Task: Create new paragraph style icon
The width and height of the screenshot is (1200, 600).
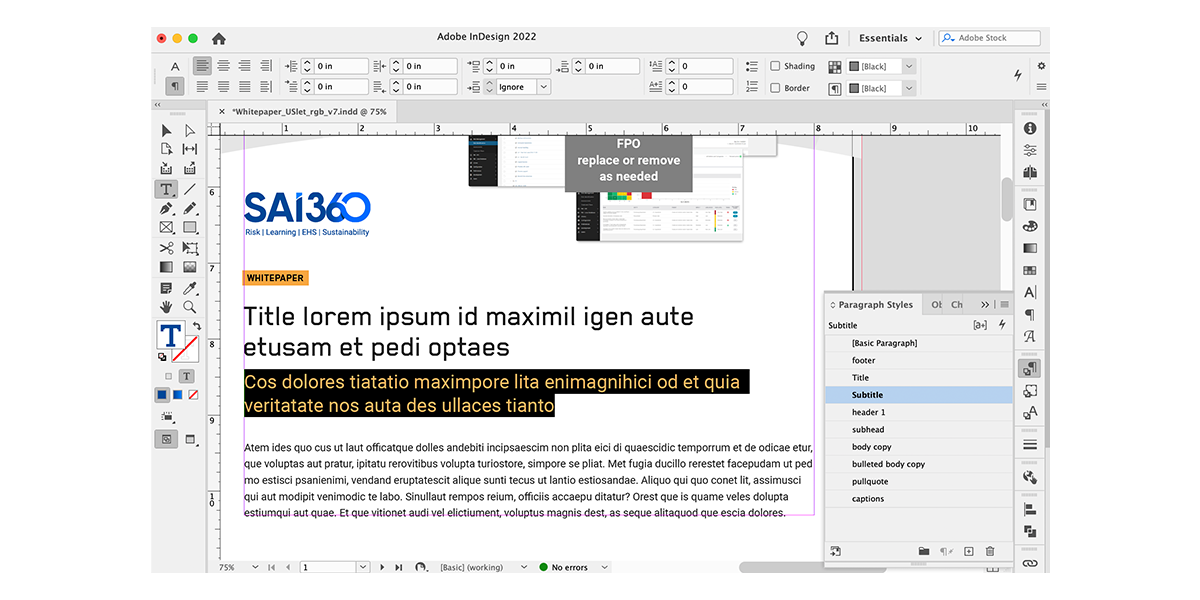Action: pos(968,551)
